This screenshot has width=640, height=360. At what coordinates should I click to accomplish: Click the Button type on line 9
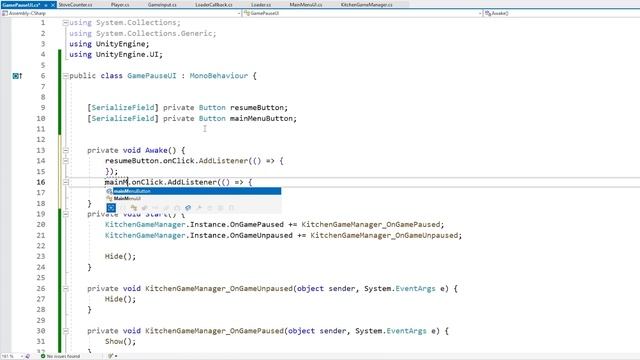[x=212, y=108]
